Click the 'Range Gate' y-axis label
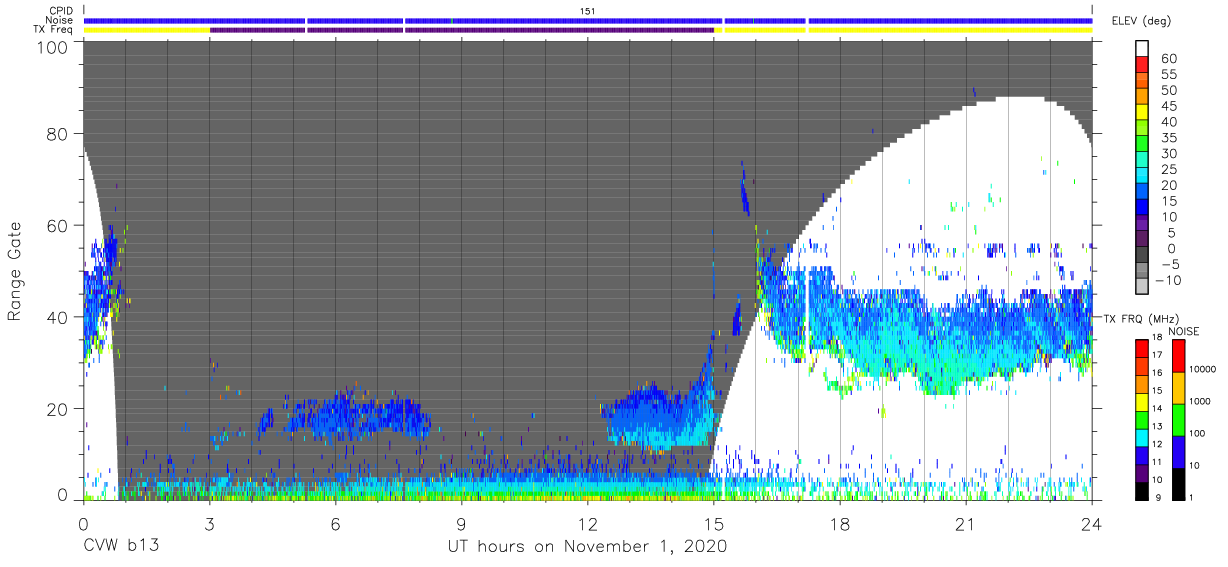 [15, 272]
